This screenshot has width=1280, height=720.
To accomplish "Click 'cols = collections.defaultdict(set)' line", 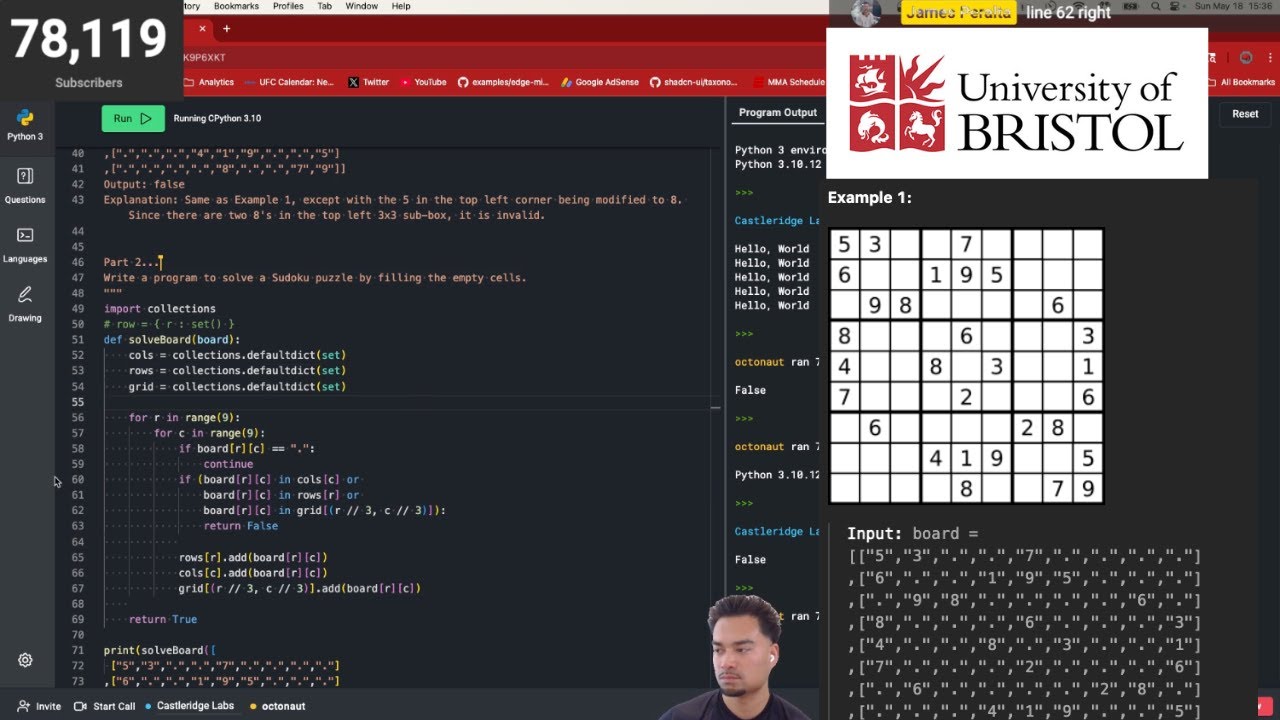I will [237, 355].
